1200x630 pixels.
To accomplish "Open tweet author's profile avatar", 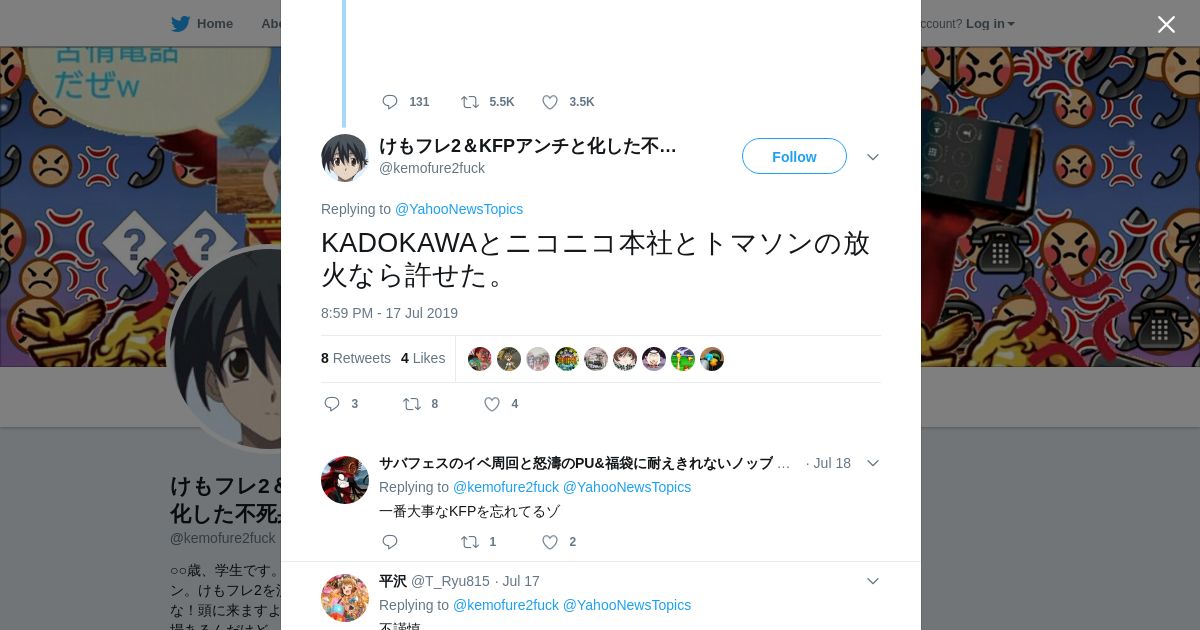I will 345,158.
